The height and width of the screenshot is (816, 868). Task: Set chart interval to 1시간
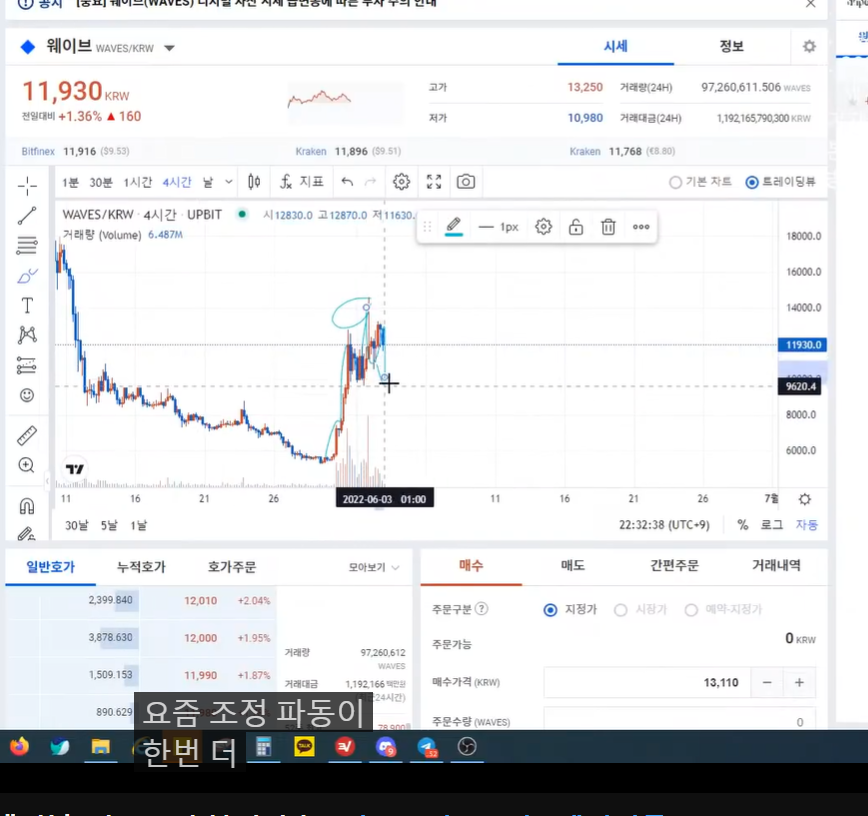137,182
